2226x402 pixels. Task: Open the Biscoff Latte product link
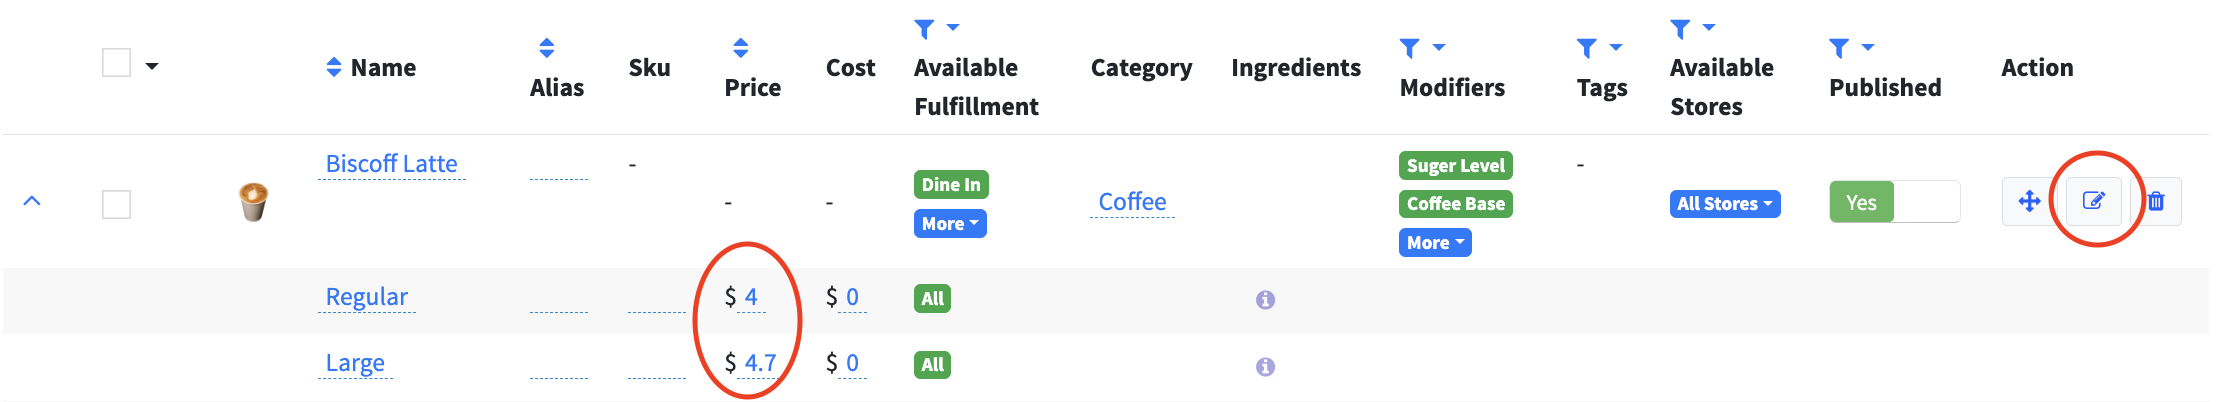(391, 164)
